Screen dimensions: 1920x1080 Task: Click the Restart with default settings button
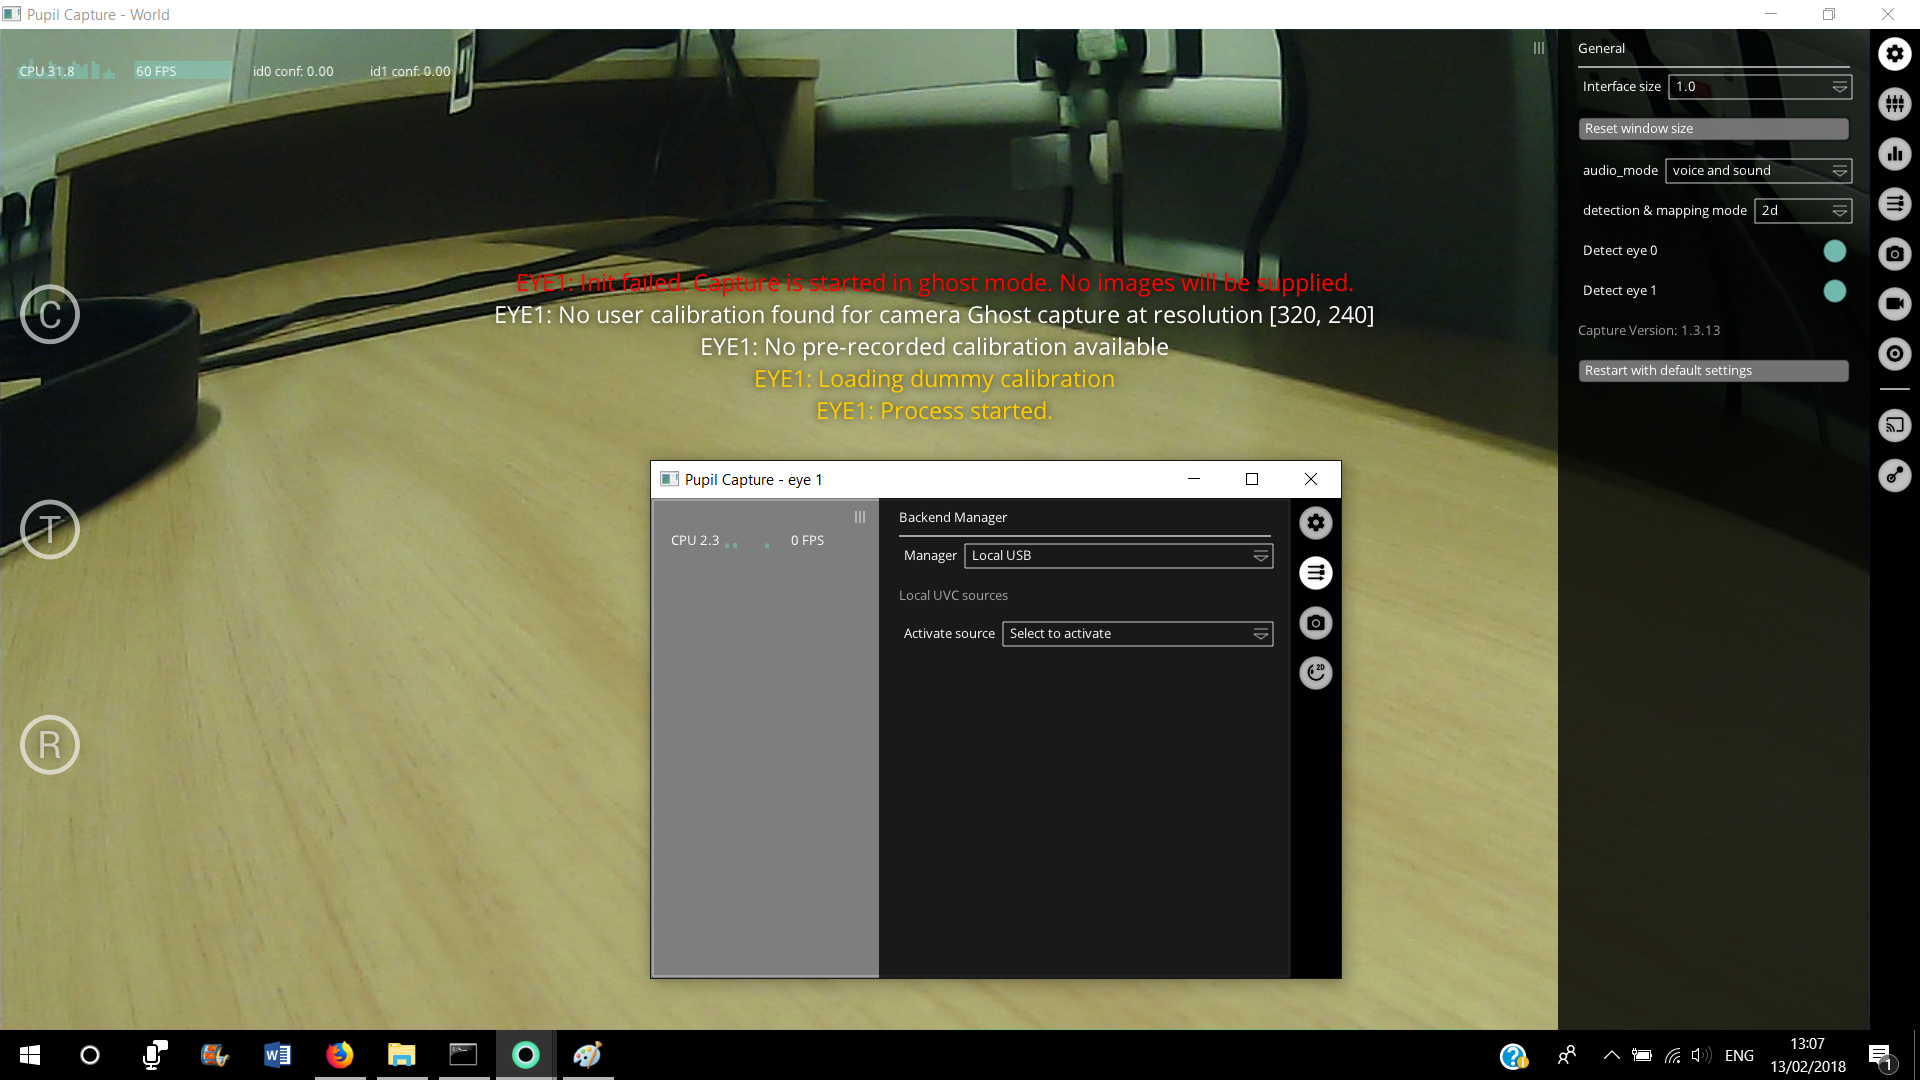(x=1713, y=369)
